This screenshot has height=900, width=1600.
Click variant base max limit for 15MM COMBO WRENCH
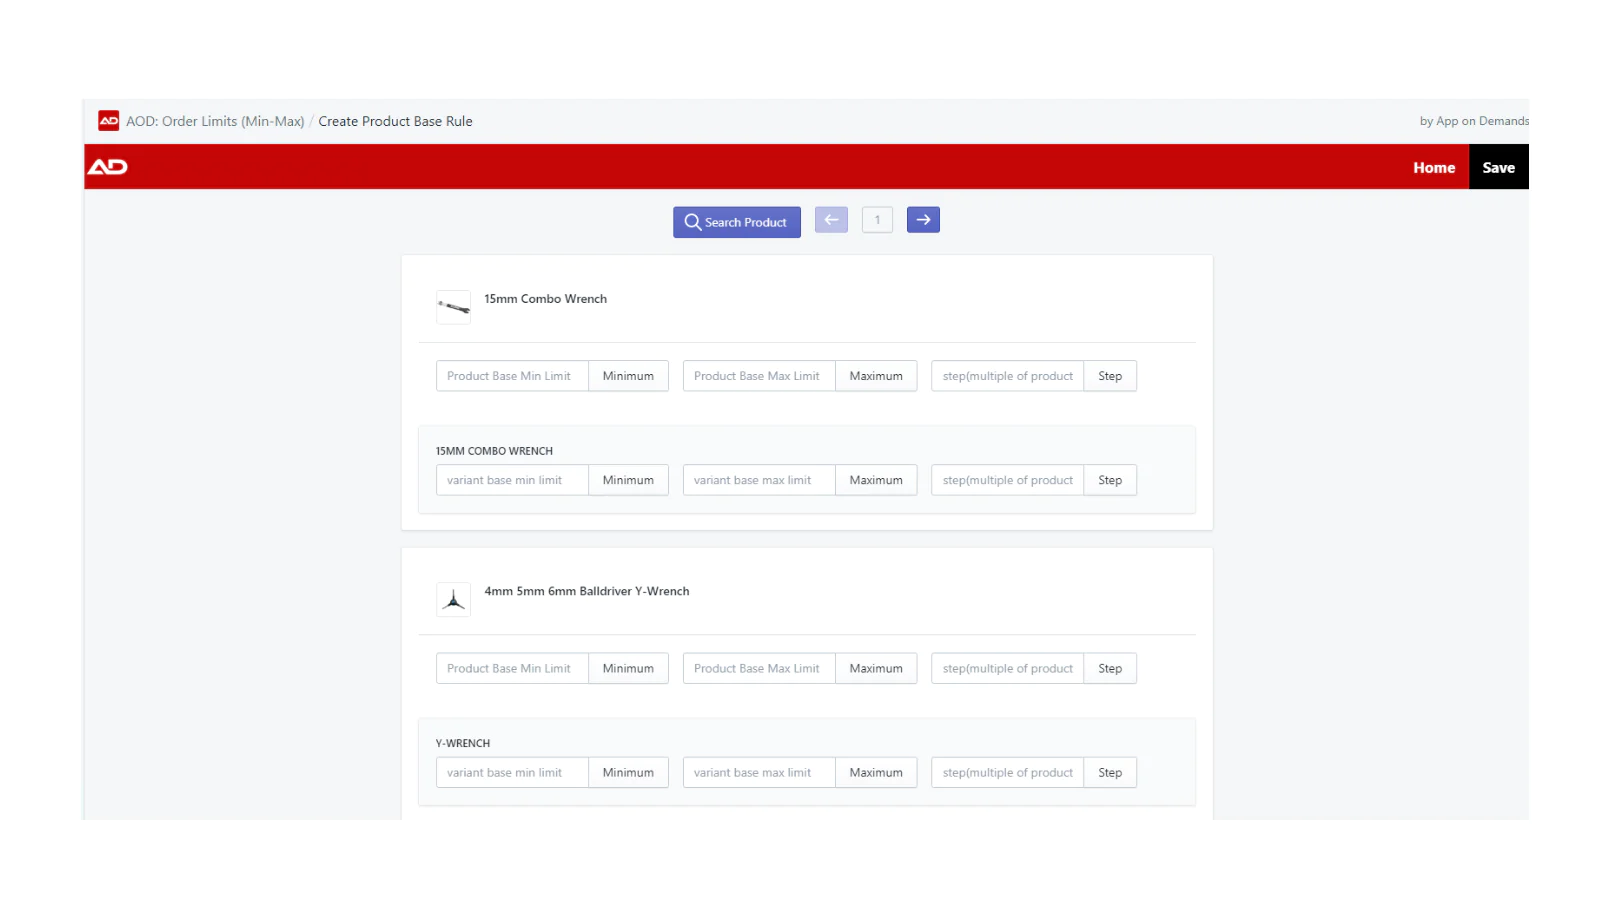(x=759, y=480)
